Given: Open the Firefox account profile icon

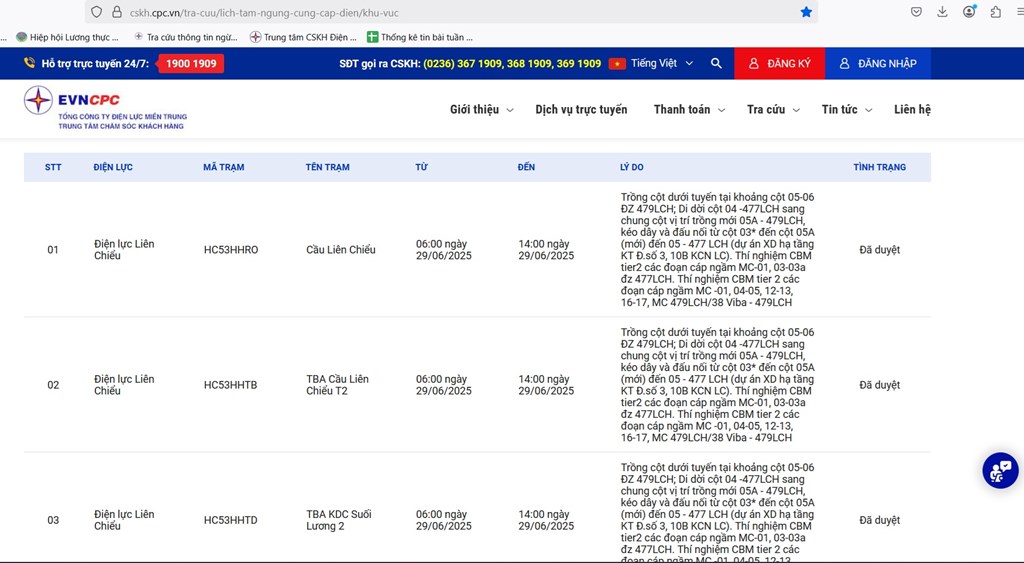Looking at the screenshot, I should point(969,12).
